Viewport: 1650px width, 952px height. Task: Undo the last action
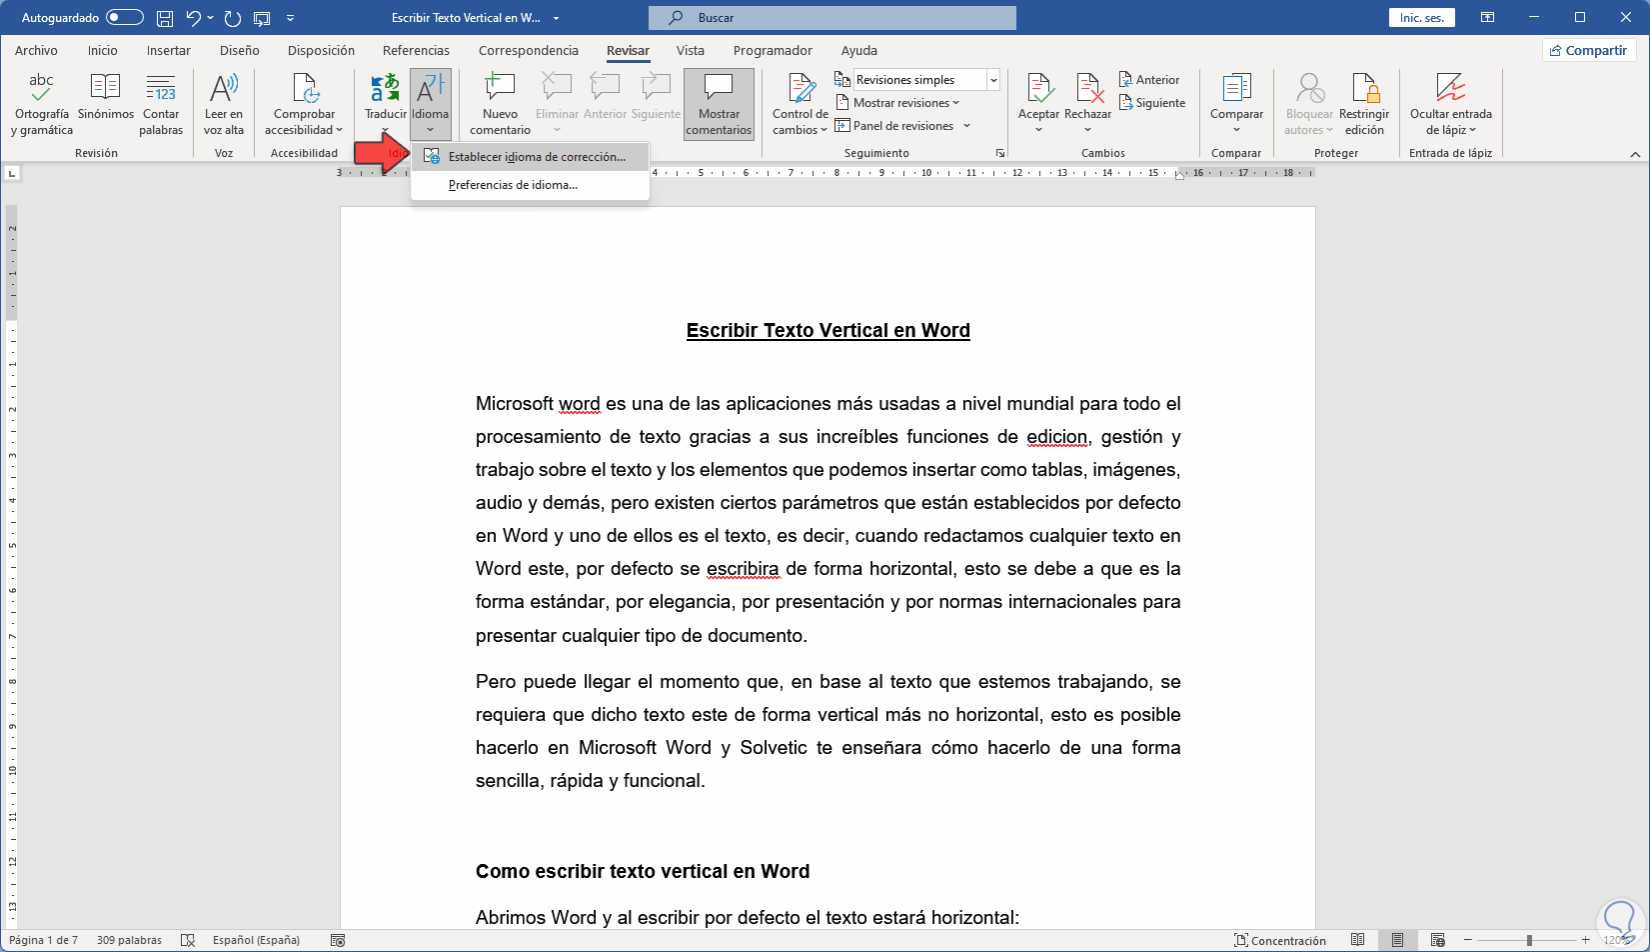click(194, 18)
